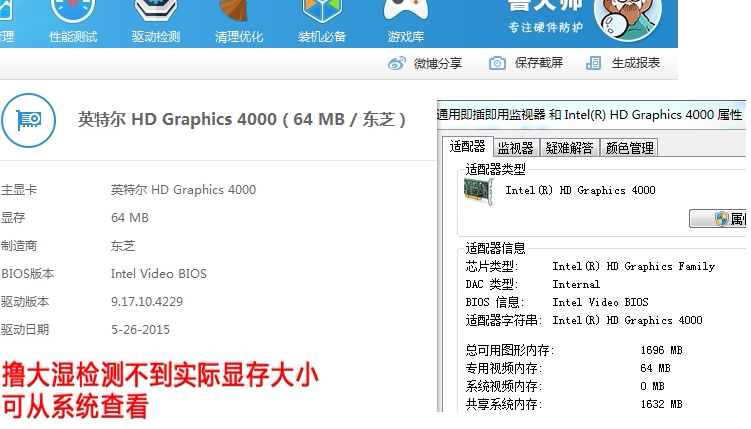Click the 性能测试 label
751x429 pixels.
click(x=73, y=37)
